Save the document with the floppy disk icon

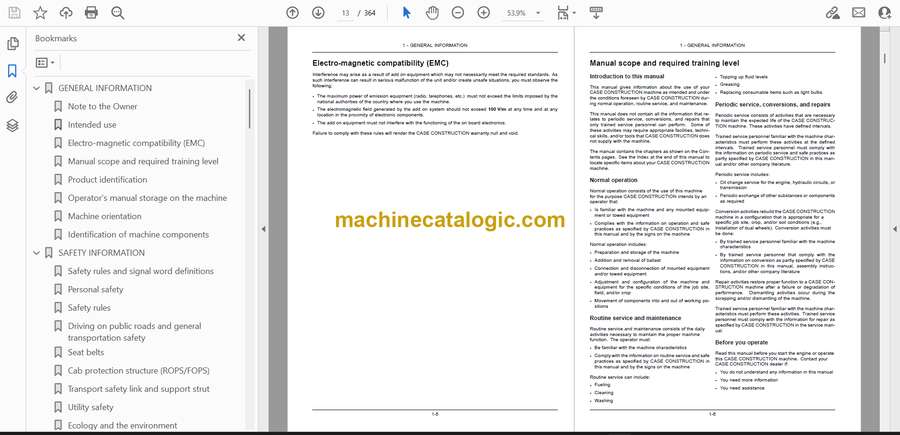(14, 13)
